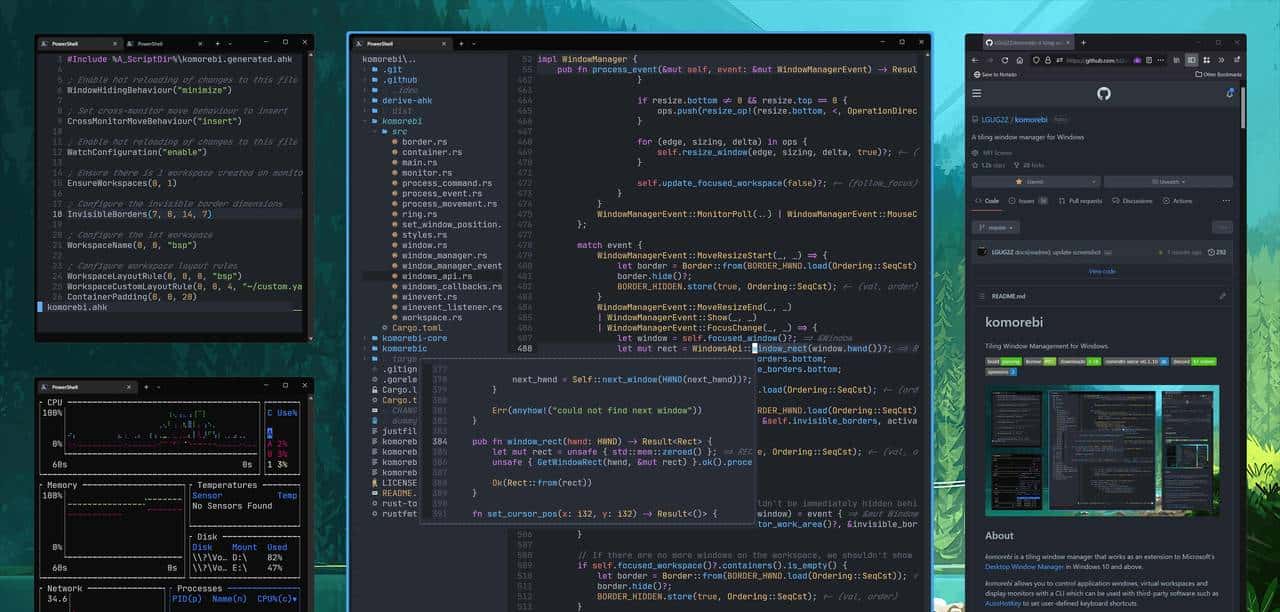This screenshot has width=1280, height=612.
Task: Show more repository tabs via ellipsis
Action: coord(1226,201)
